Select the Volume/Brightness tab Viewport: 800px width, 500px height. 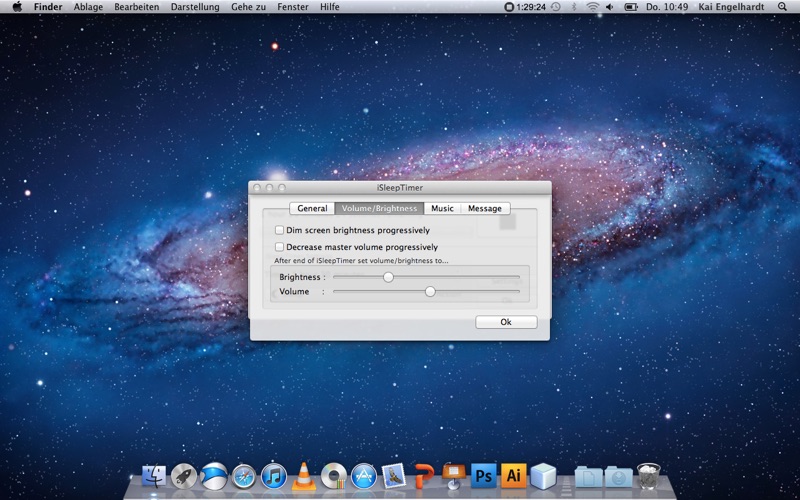(379, 208)
